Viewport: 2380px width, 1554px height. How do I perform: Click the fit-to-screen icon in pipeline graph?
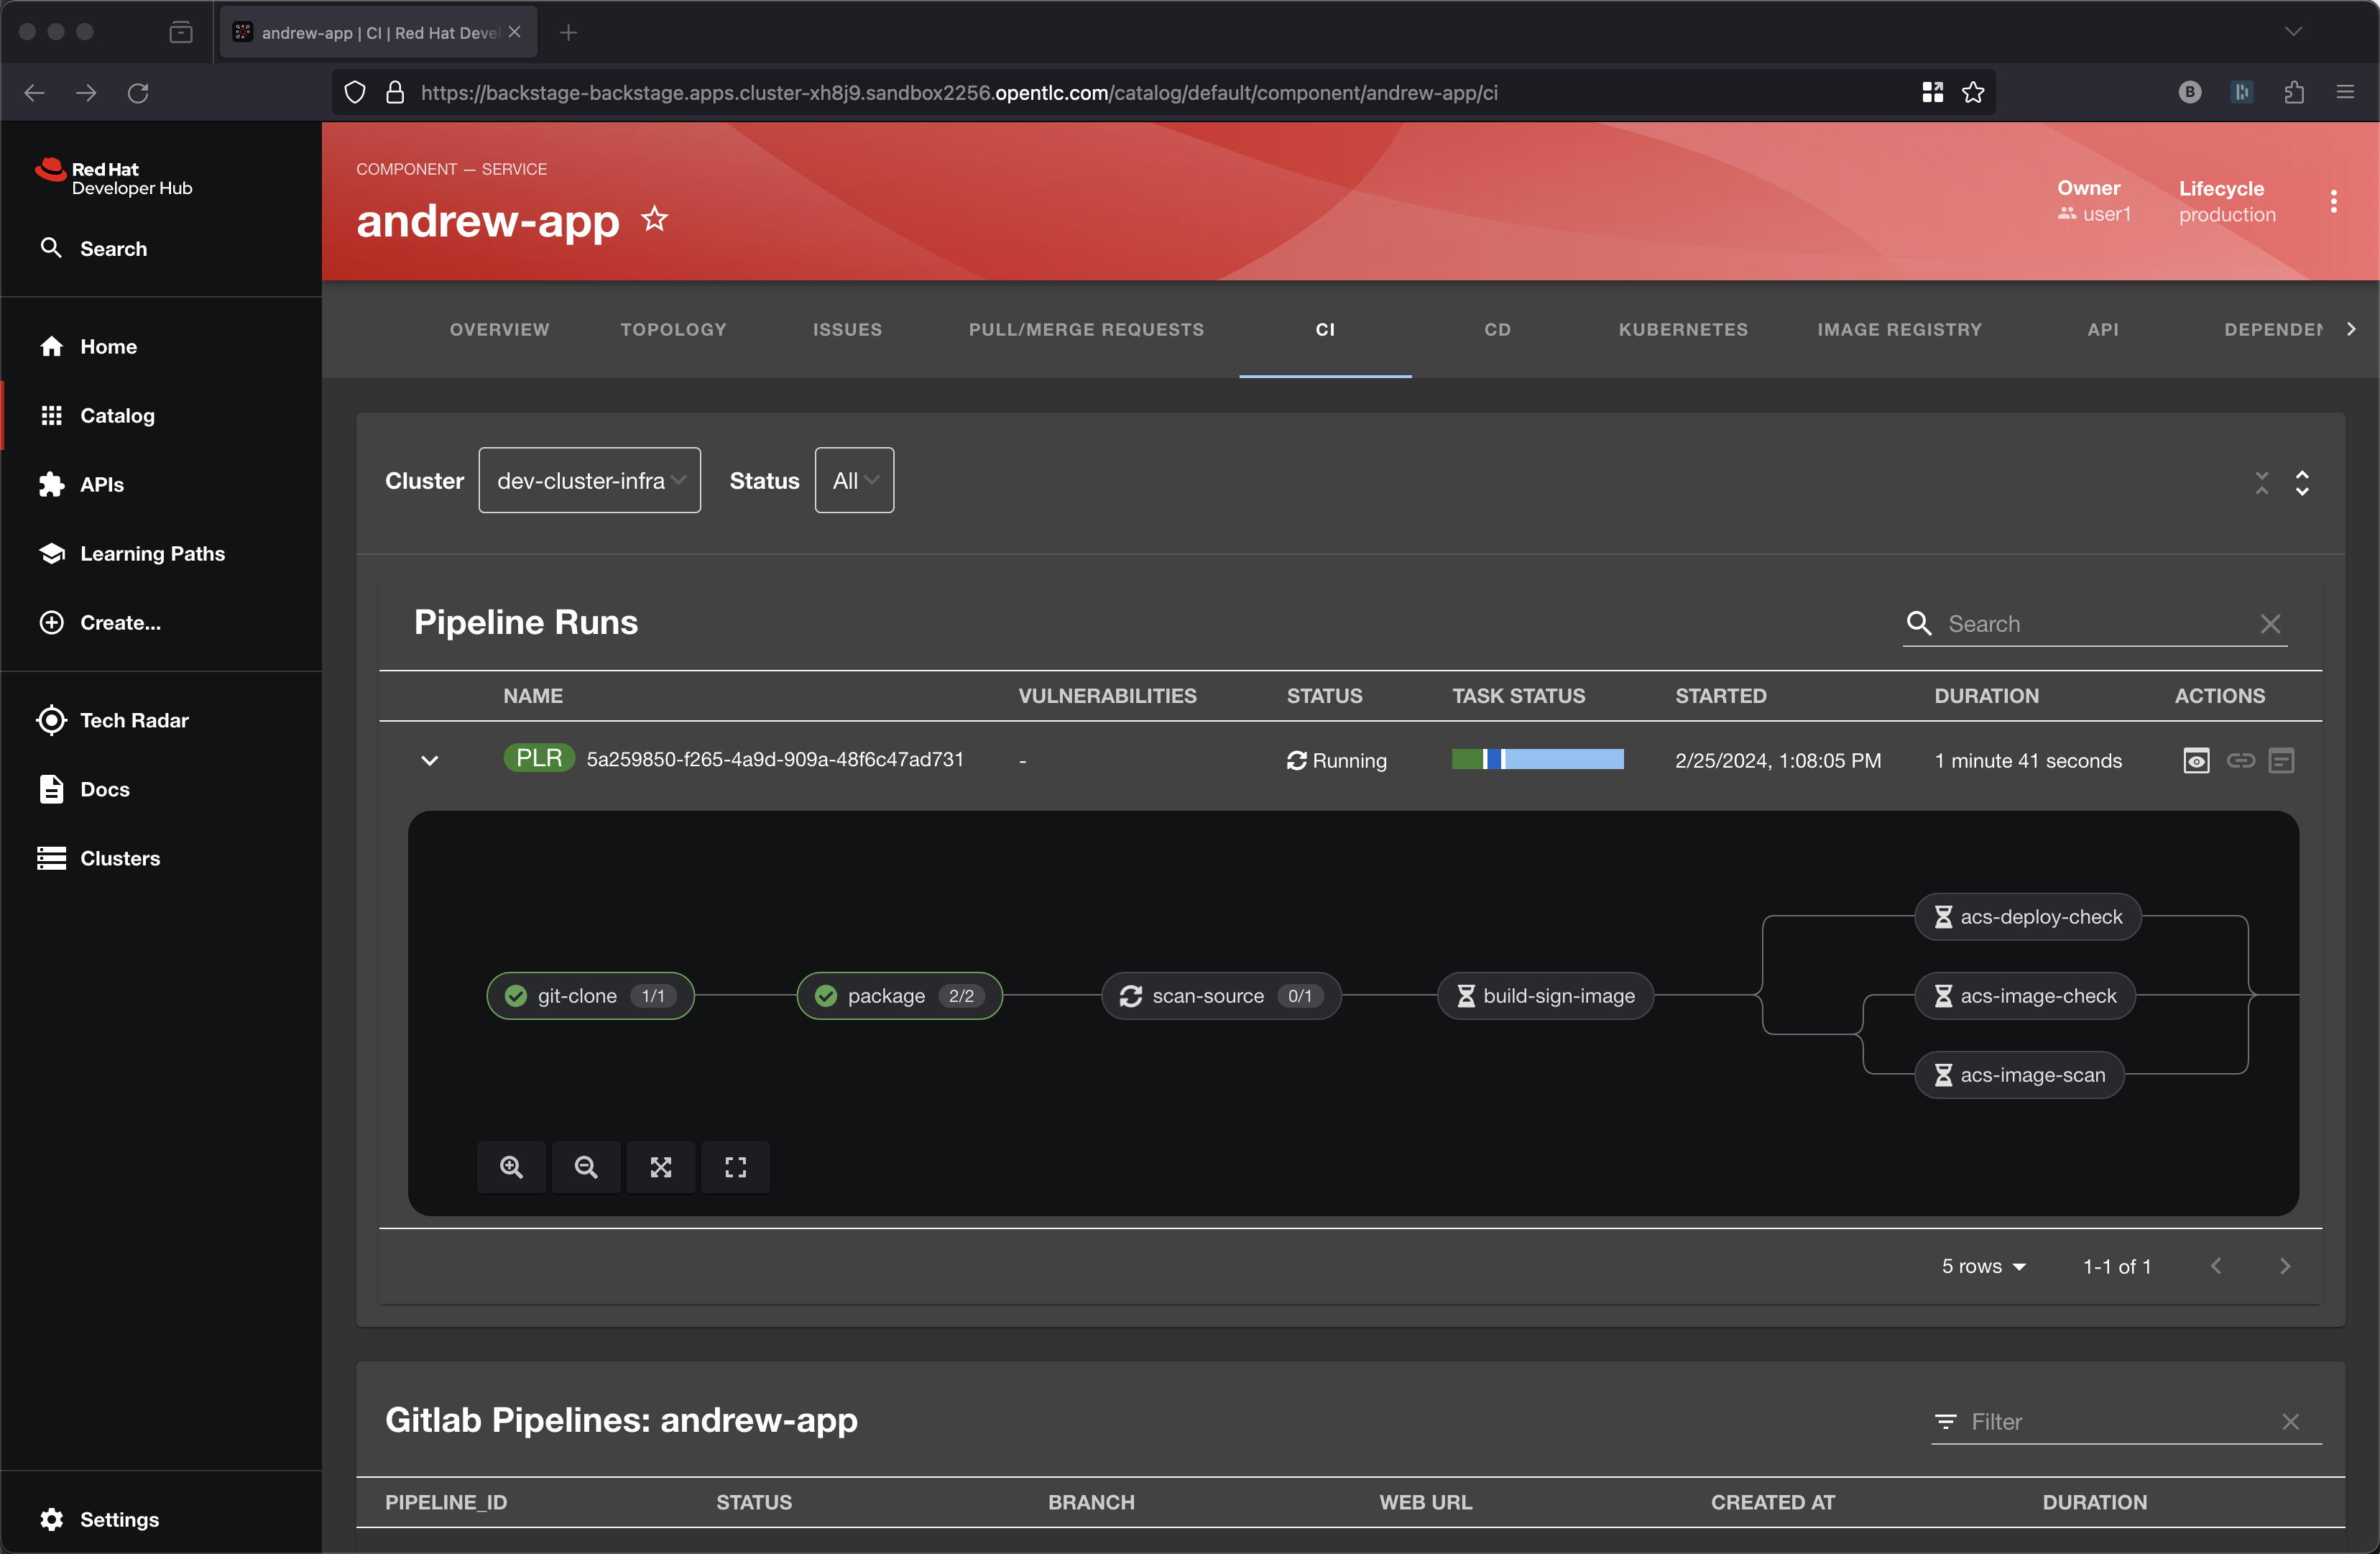[661, 1167]
